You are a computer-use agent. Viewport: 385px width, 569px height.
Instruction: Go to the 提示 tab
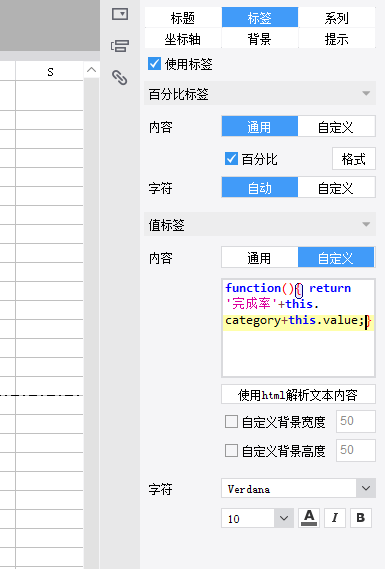point(337,38)
